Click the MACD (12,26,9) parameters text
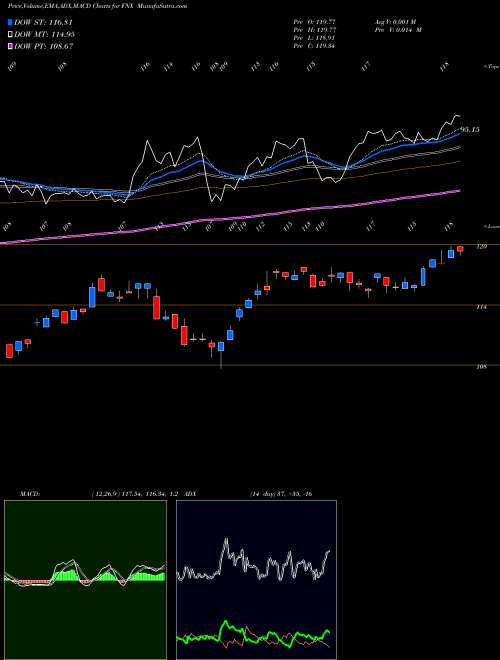This screenshot has height=660, width=500. point(134,494)
